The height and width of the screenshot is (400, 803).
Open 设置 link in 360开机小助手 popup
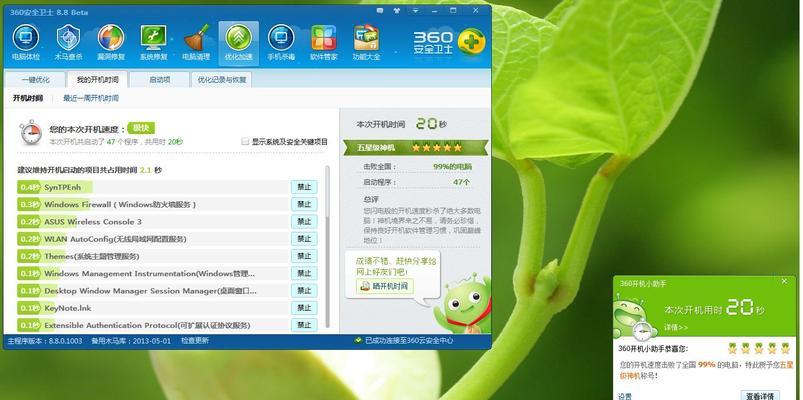(625, 396)
